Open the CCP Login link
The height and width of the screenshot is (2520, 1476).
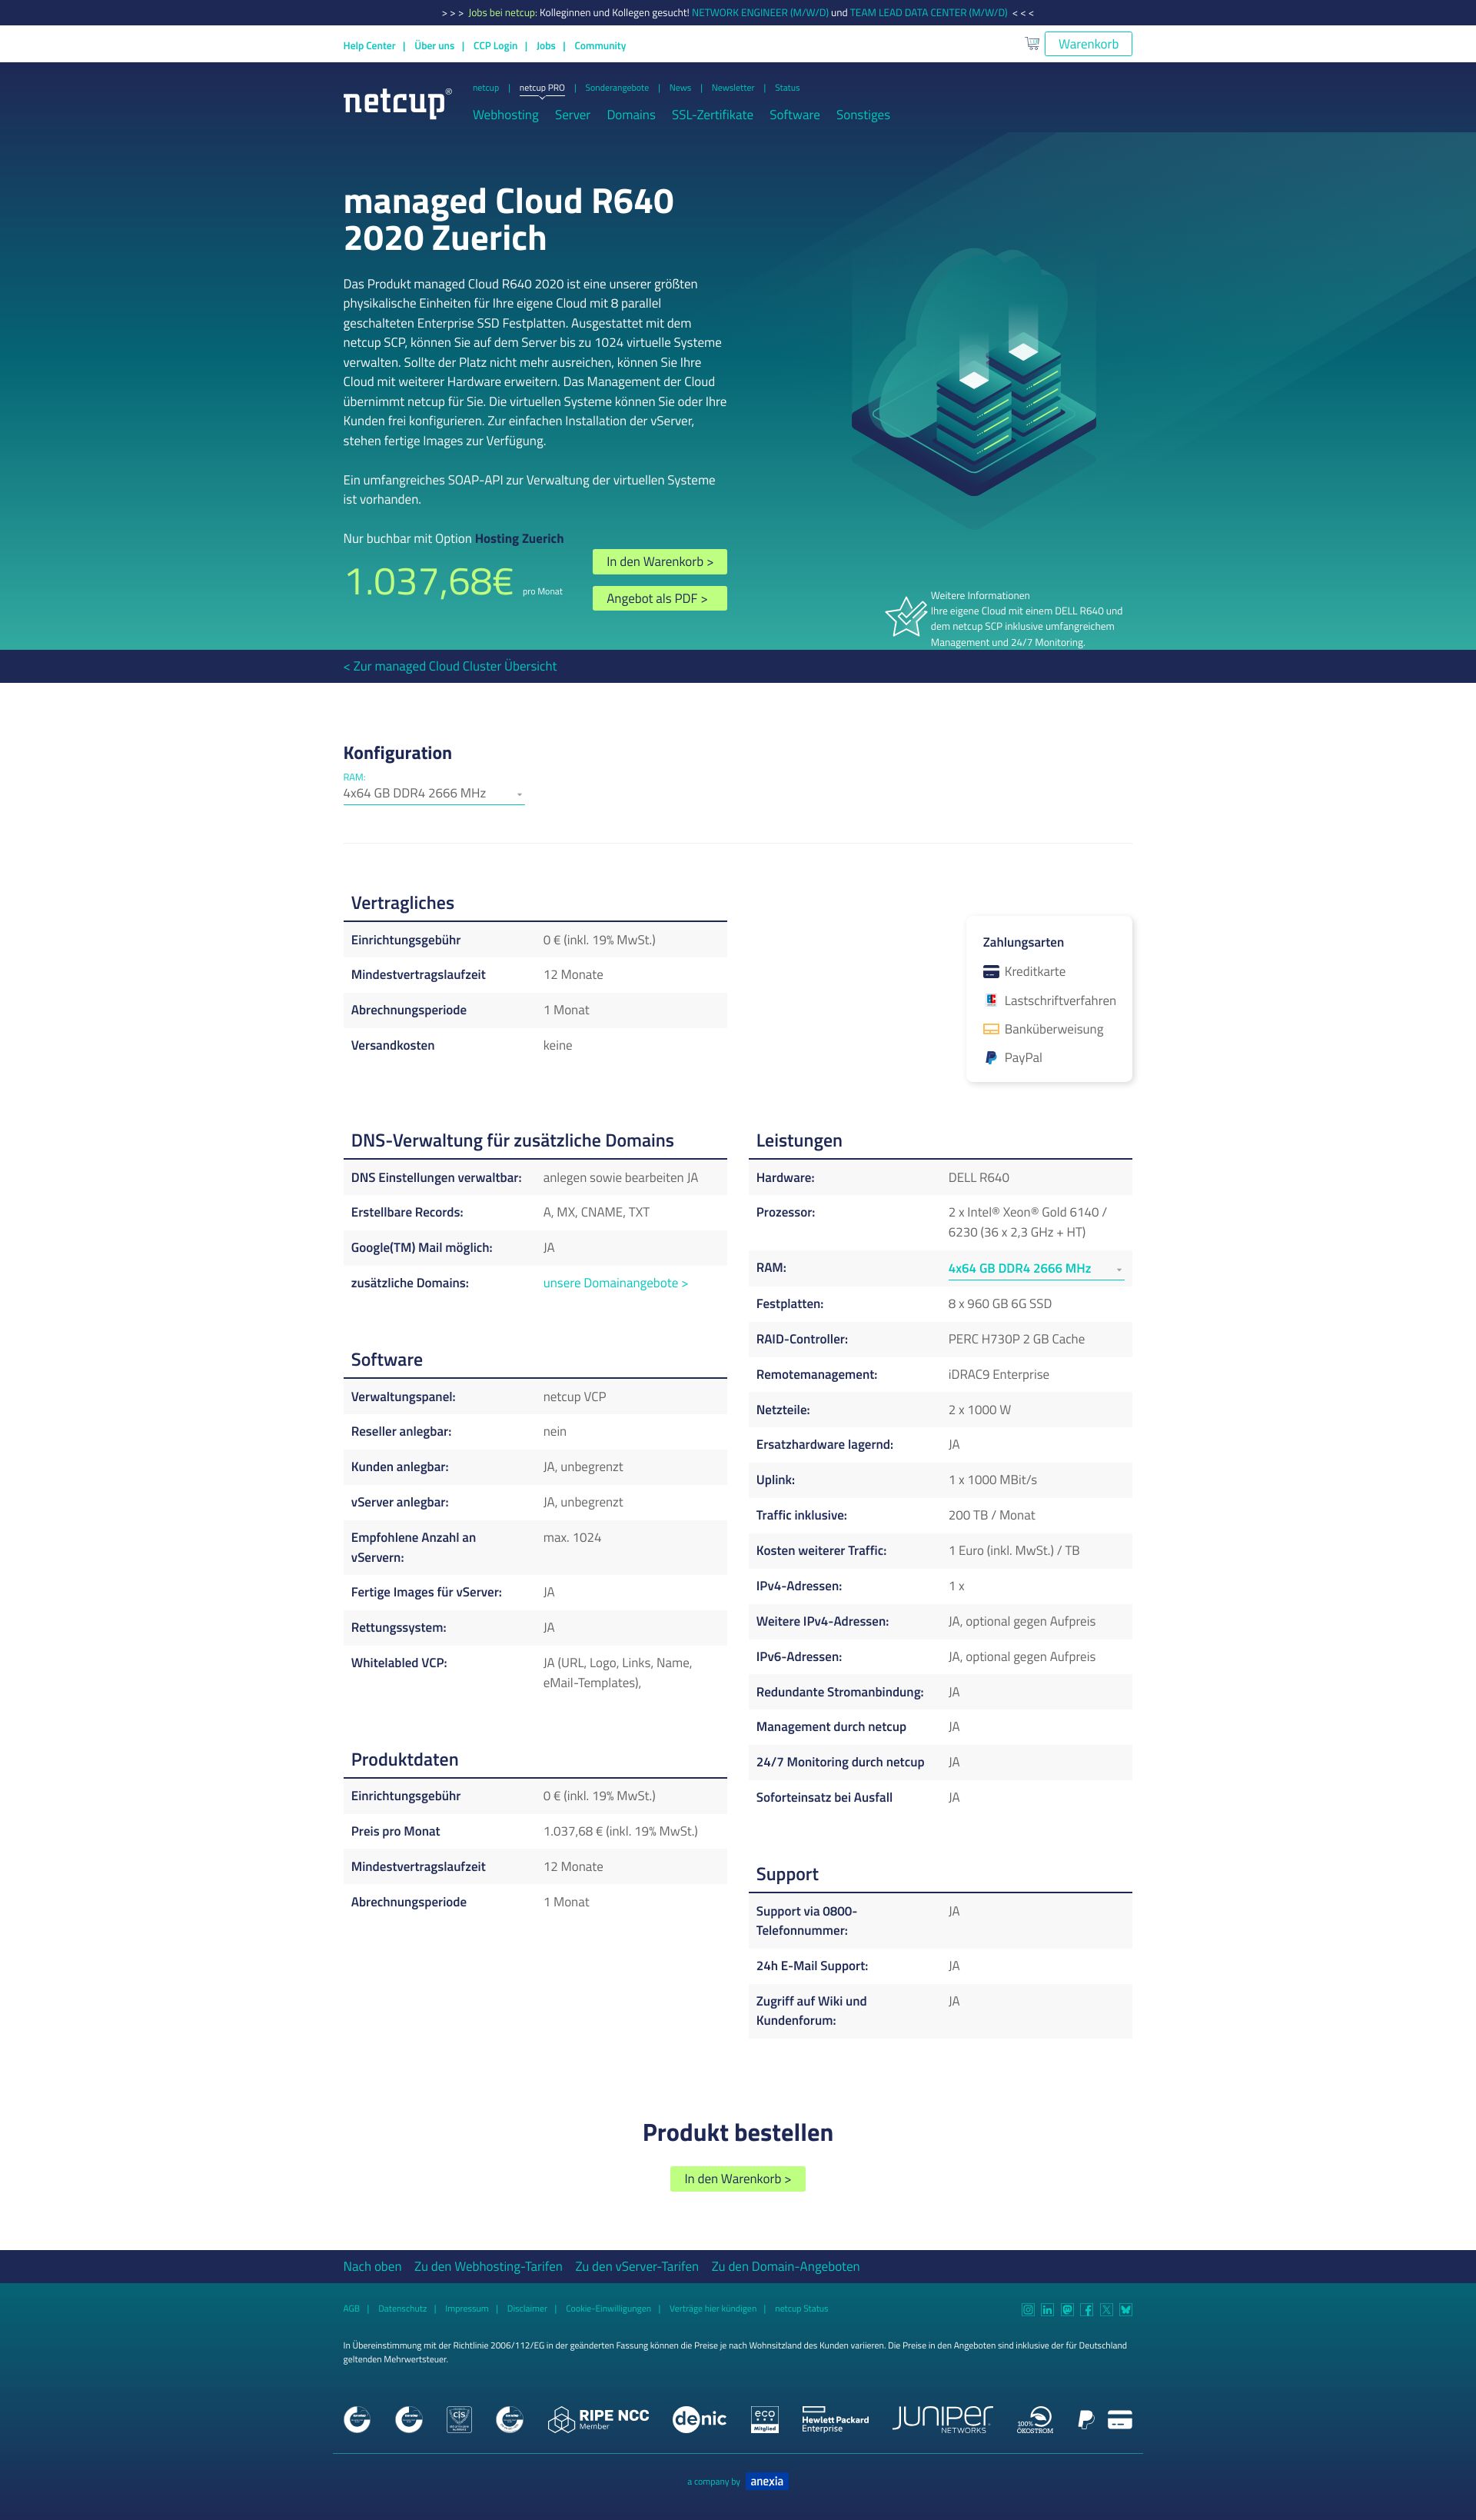[495, 46]
